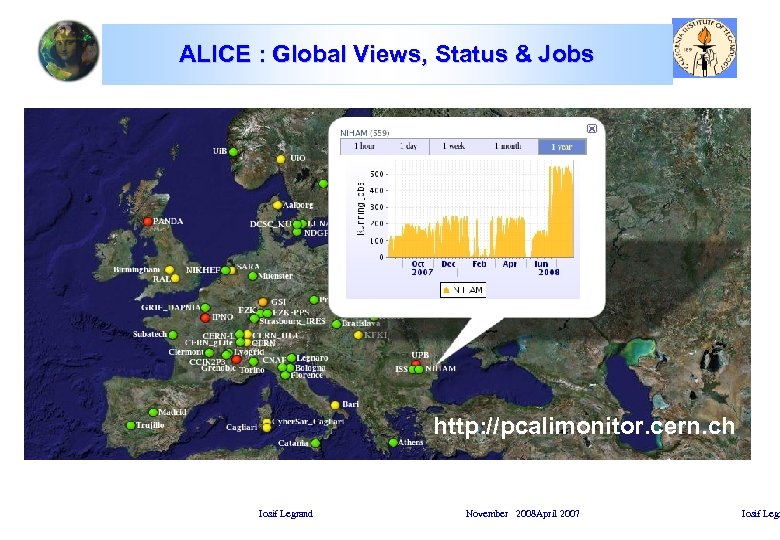Click the red UPB marker
Viewport: 780px width, 540px height.
416,363
